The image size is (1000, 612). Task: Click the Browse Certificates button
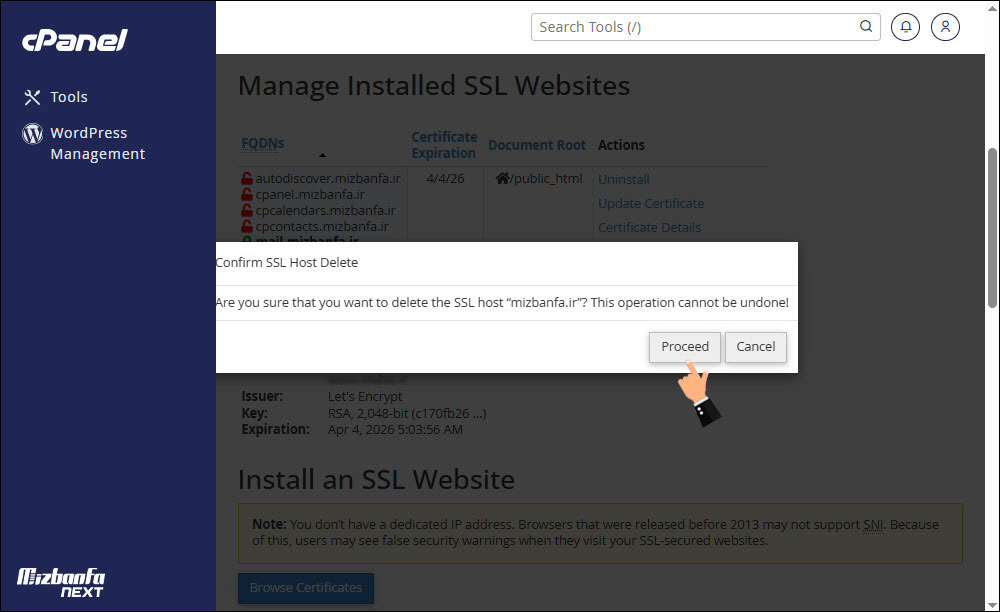point(305,588)
